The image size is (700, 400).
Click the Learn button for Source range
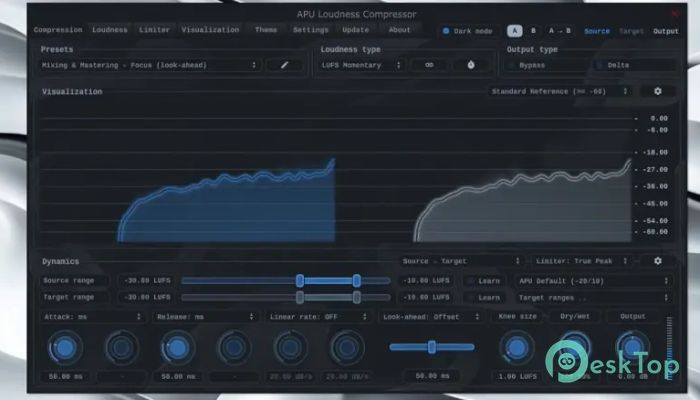point(484,281)
